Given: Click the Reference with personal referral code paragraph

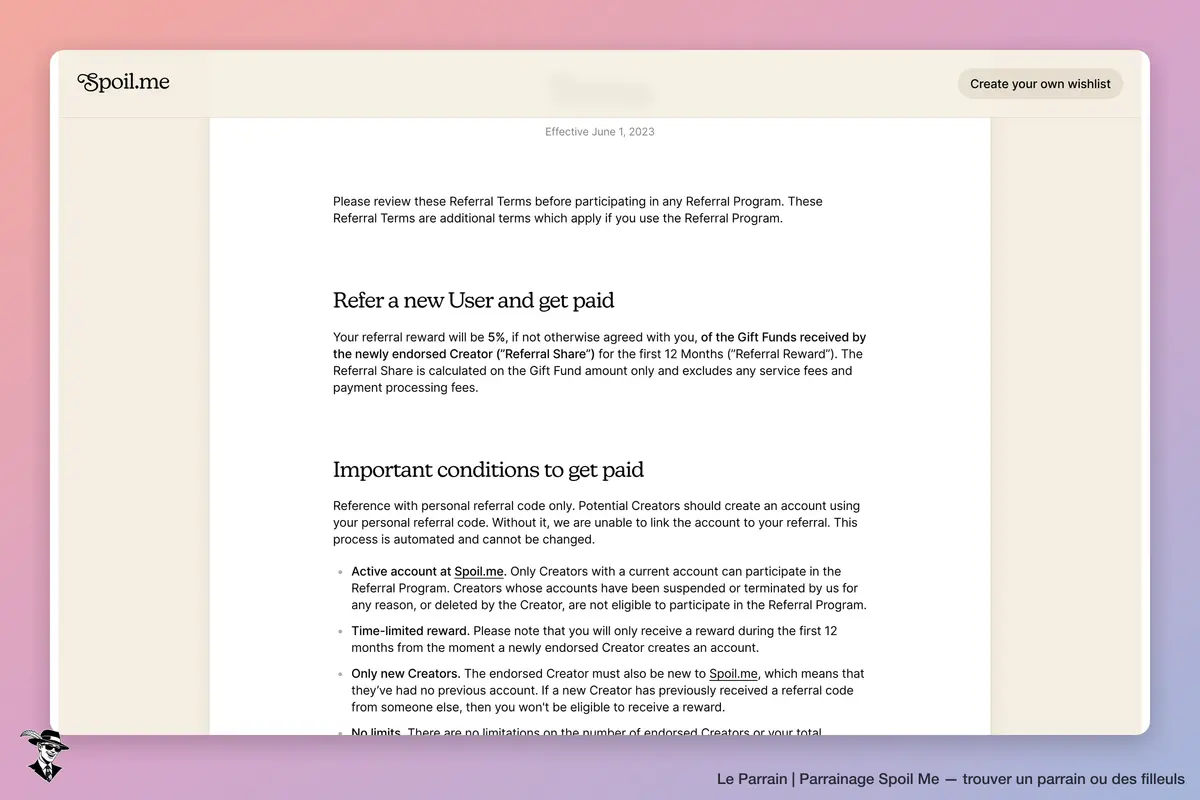Looking at the screenshot, I should pyautogui.click(x=596, y=523).
